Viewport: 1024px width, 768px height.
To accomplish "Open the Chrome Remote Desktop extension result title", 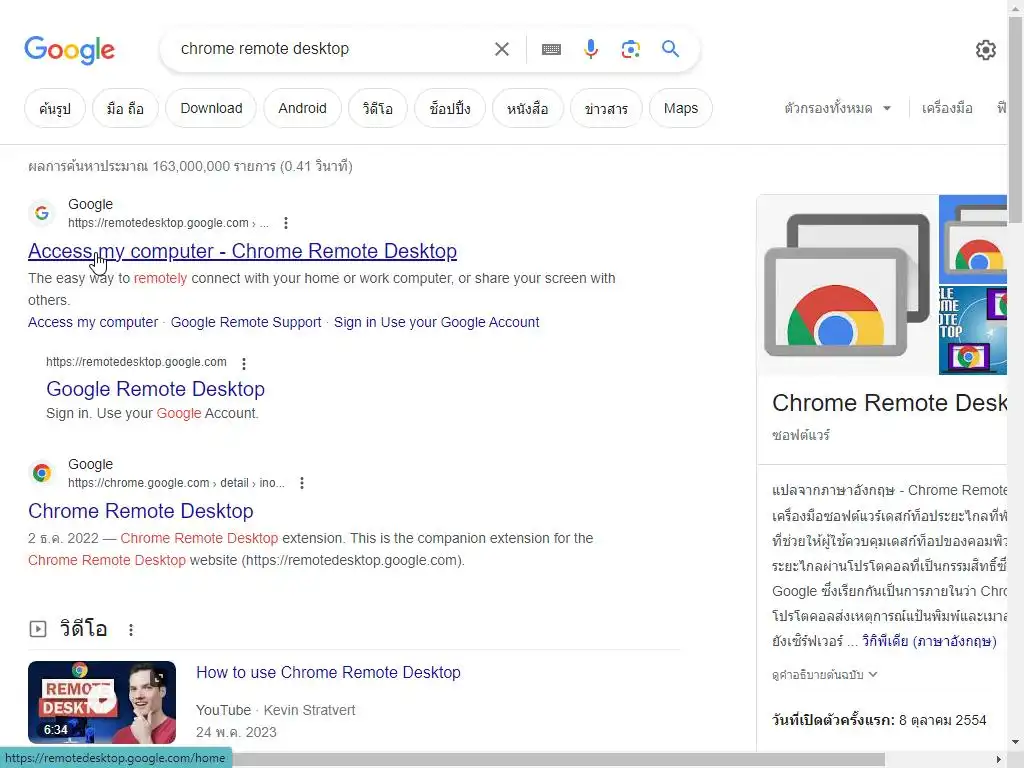I will [140, 511].
